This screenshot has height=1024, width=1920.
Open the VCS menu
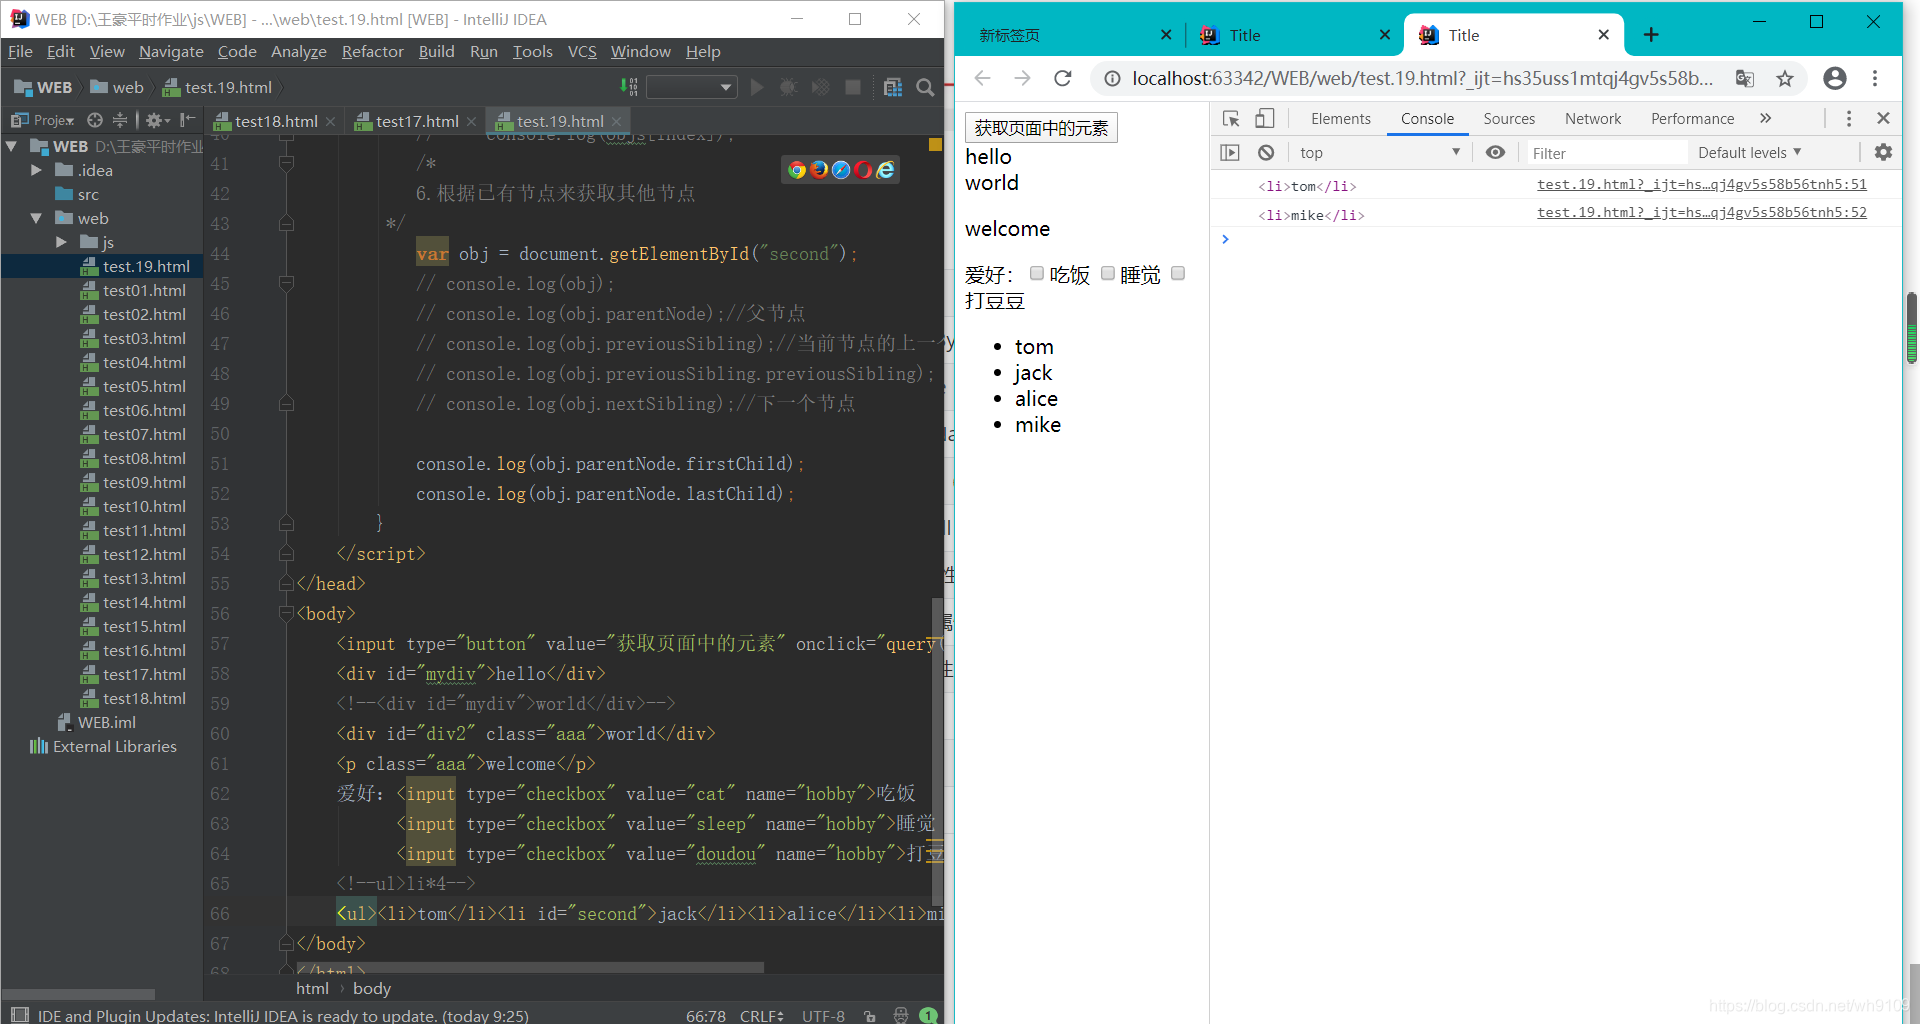tap(582, 51)
